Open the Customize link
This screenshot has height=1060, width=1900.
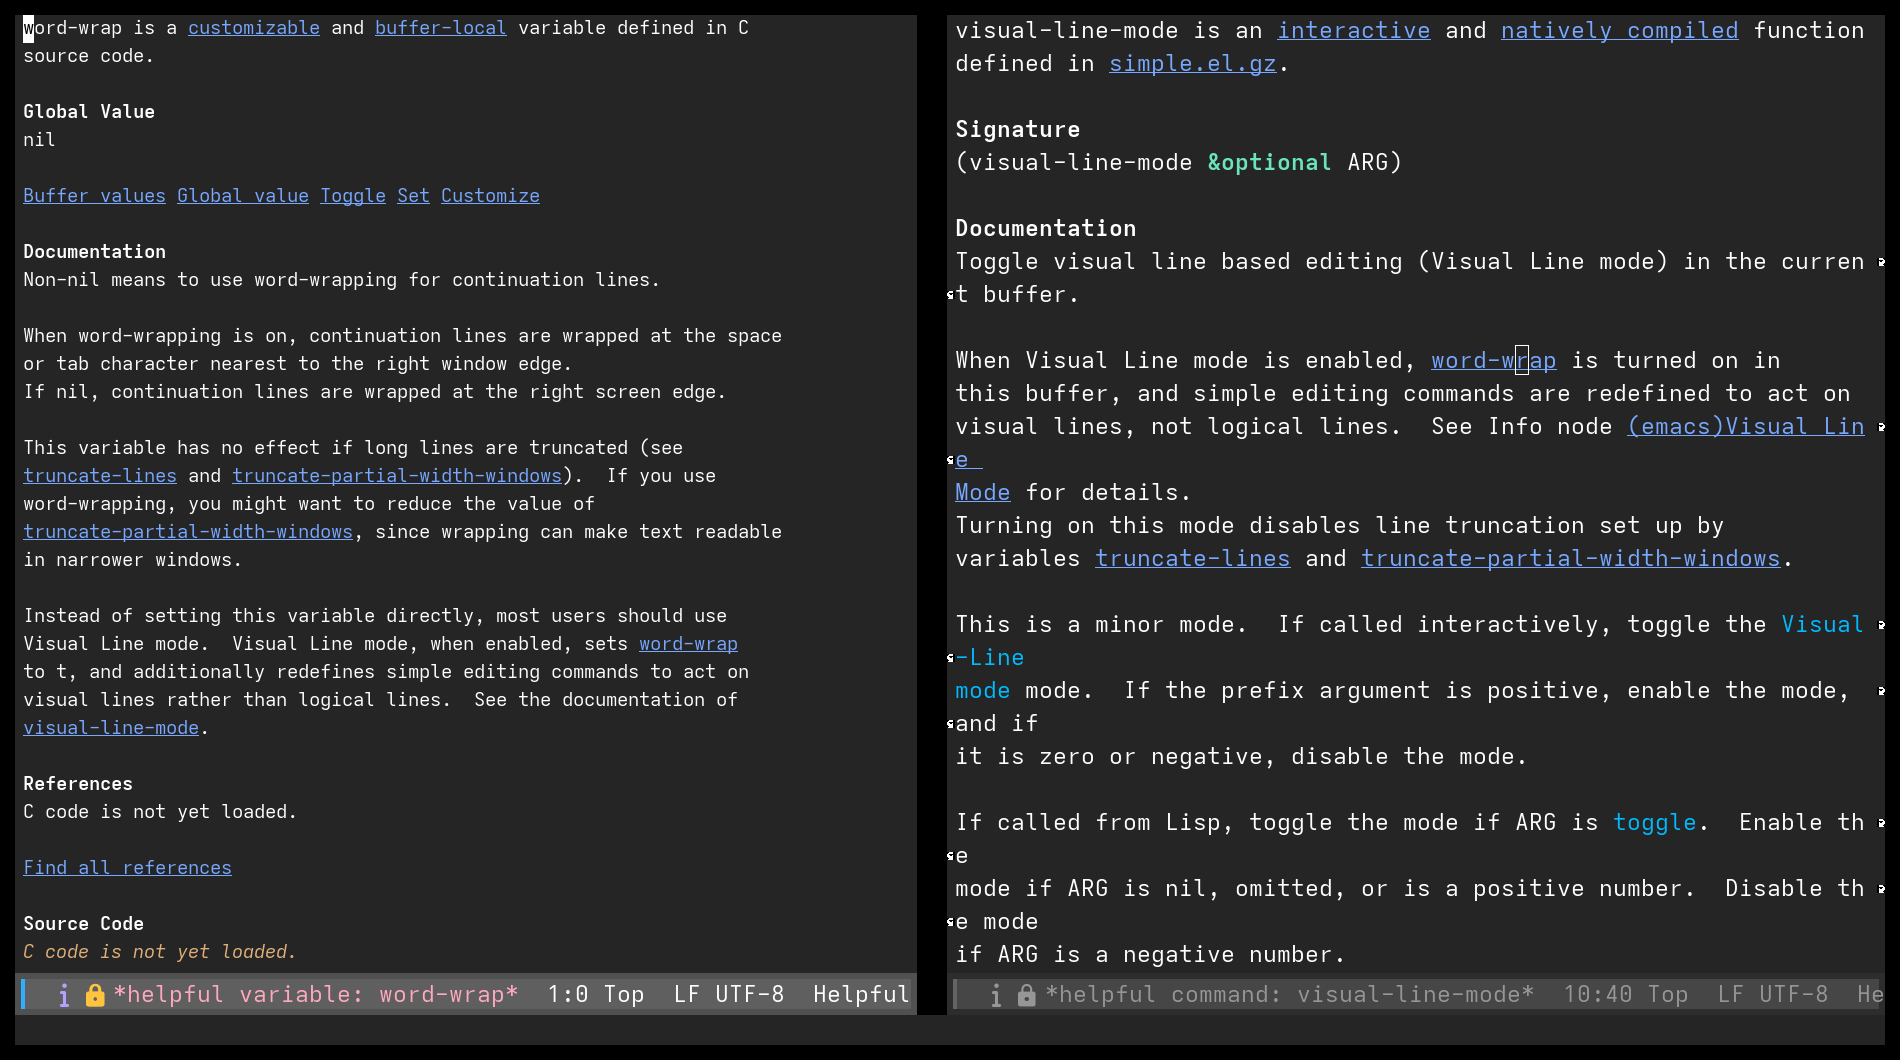(490, 196)
